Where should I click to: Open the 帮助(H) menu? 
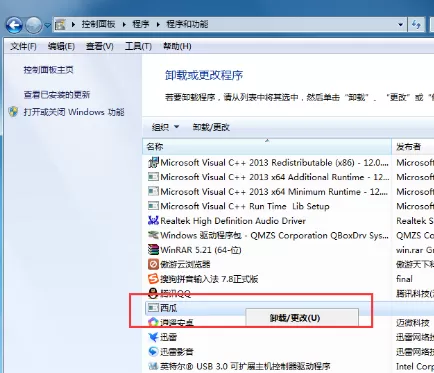[x=177, y=46]
